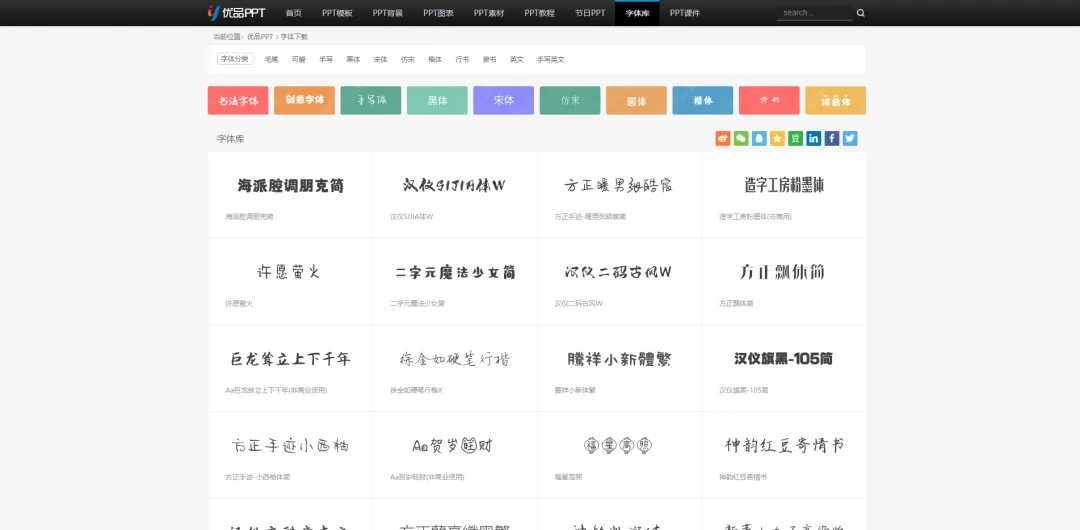Screen dimensions: 1080x530
Task: Open 二字元魔法少女简 font preview
Action: point(455,273)
